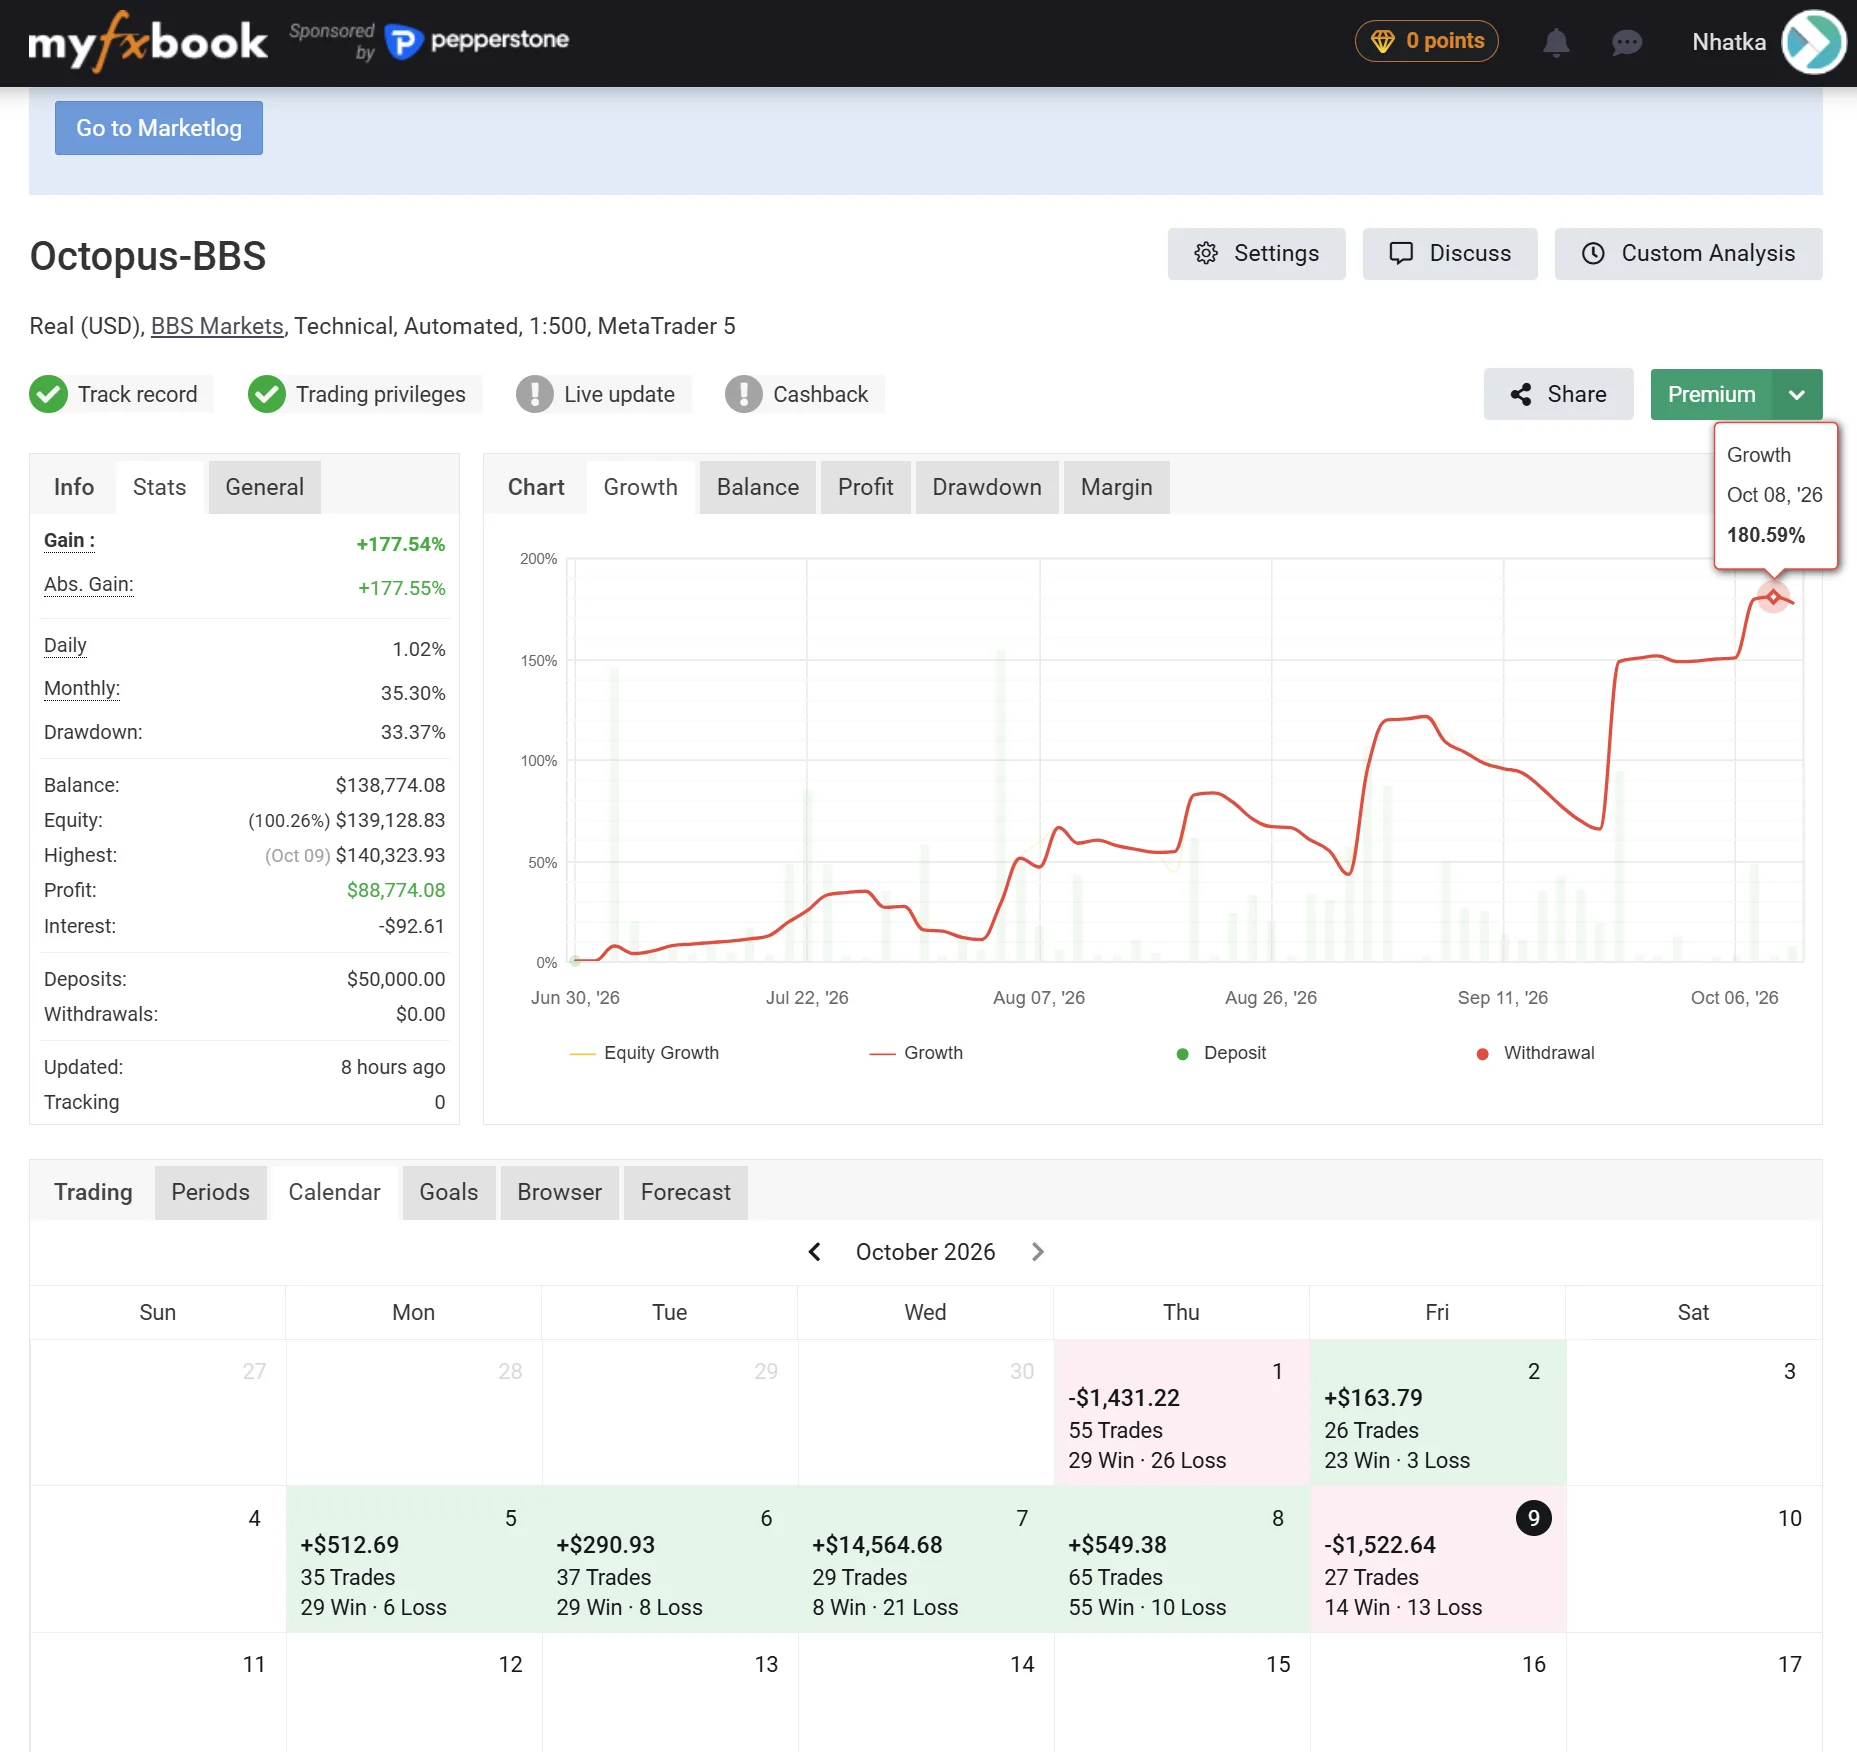1857x1752 pixels.
Task: Select October 7 calendar cell with +$14,564.68
Action: pyautogui.click(x=926, y=1559)
